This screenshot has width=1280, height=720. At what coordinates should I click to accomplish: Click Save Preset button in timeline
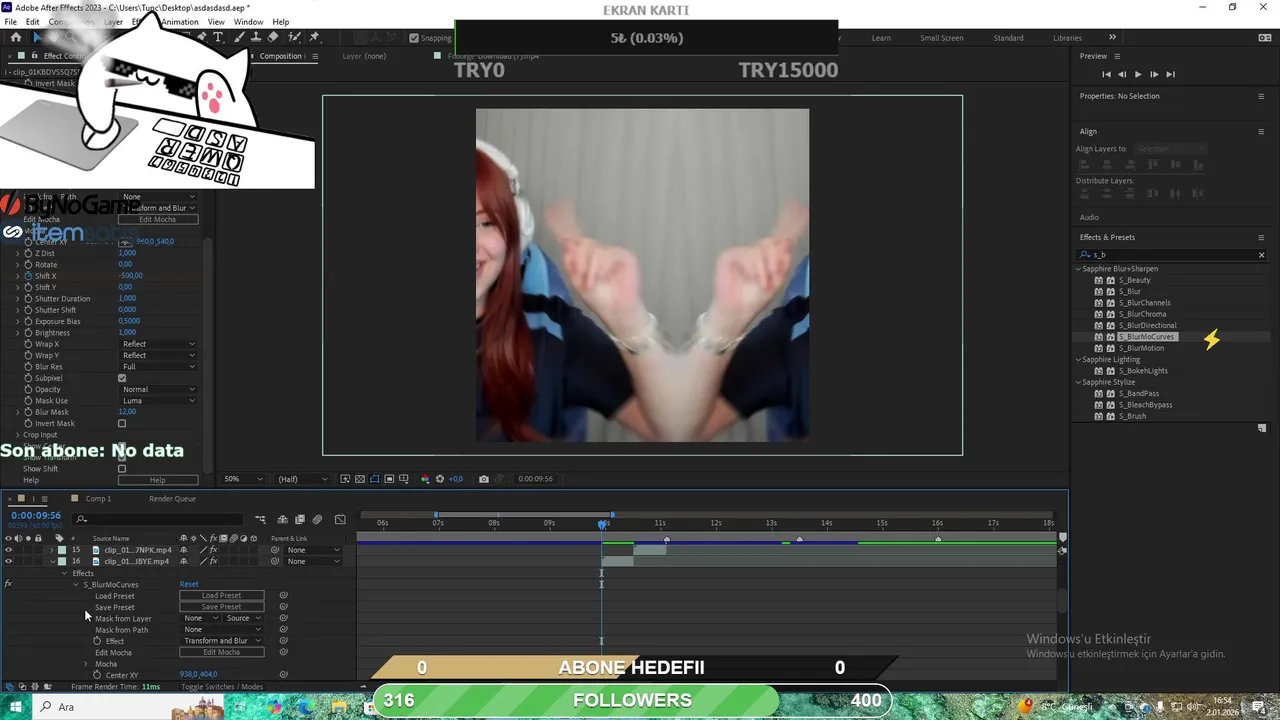(x=221, y=607)
